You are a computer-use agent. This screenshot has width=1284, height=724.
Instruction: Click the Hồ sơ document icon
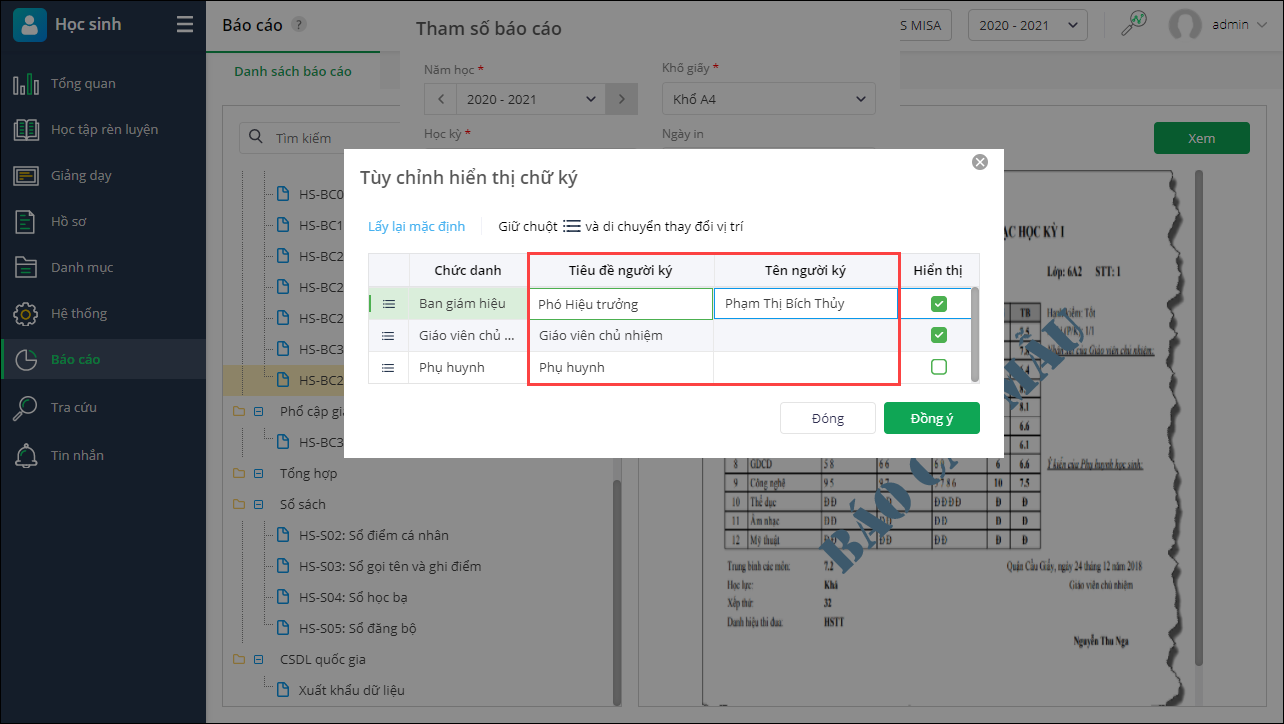pos(26,221)
